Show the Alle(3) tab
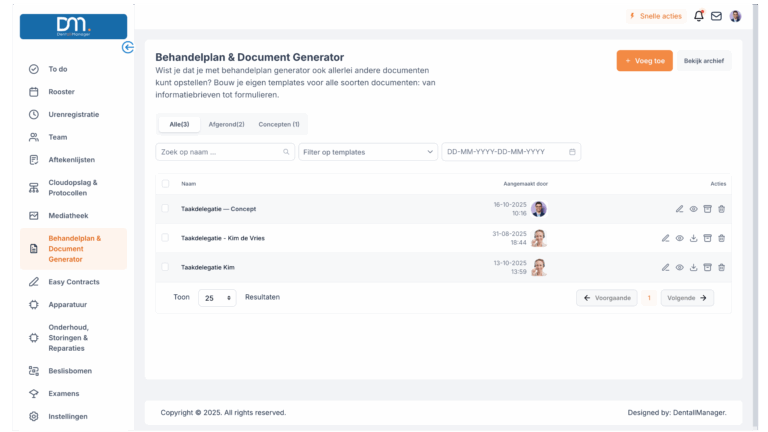768x432 pixels. click(179, 124)
